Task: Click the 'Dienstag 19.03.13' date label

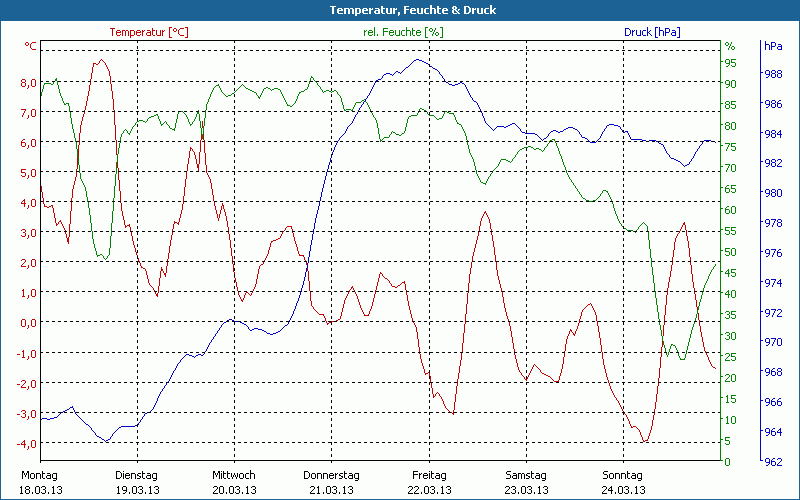Action: click(x=137, y=483)
